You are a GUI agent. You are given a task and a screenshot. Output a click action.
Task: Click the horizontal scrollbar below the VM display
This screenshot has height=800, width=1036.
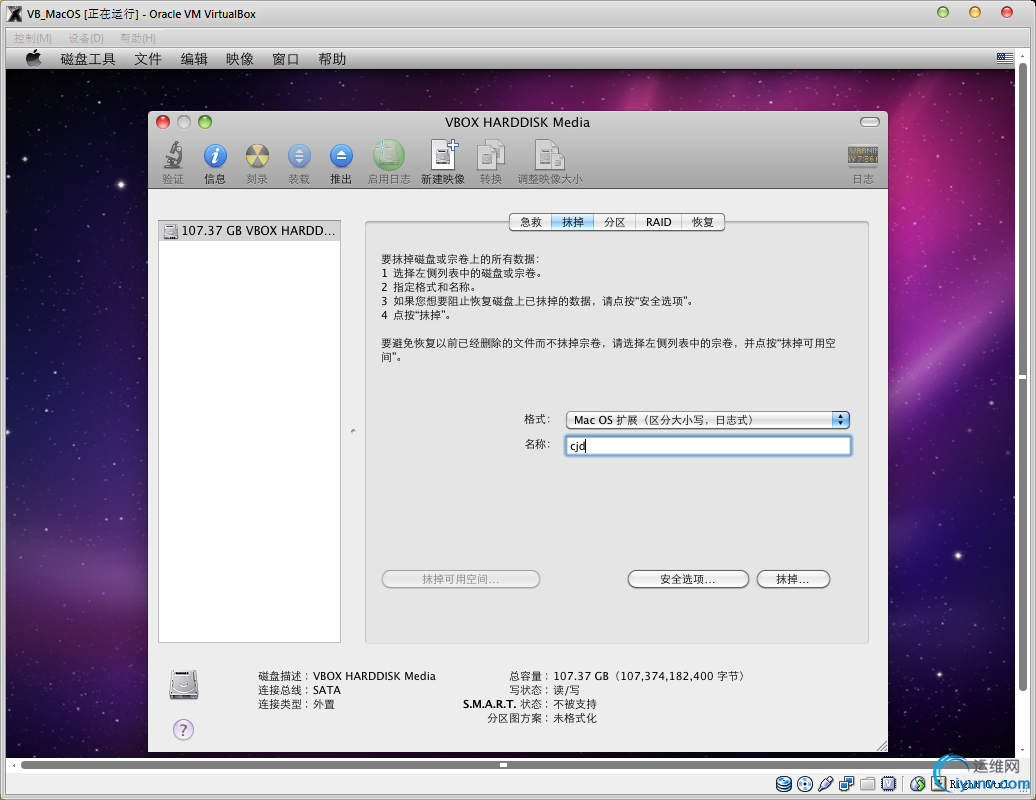point(503,765)
